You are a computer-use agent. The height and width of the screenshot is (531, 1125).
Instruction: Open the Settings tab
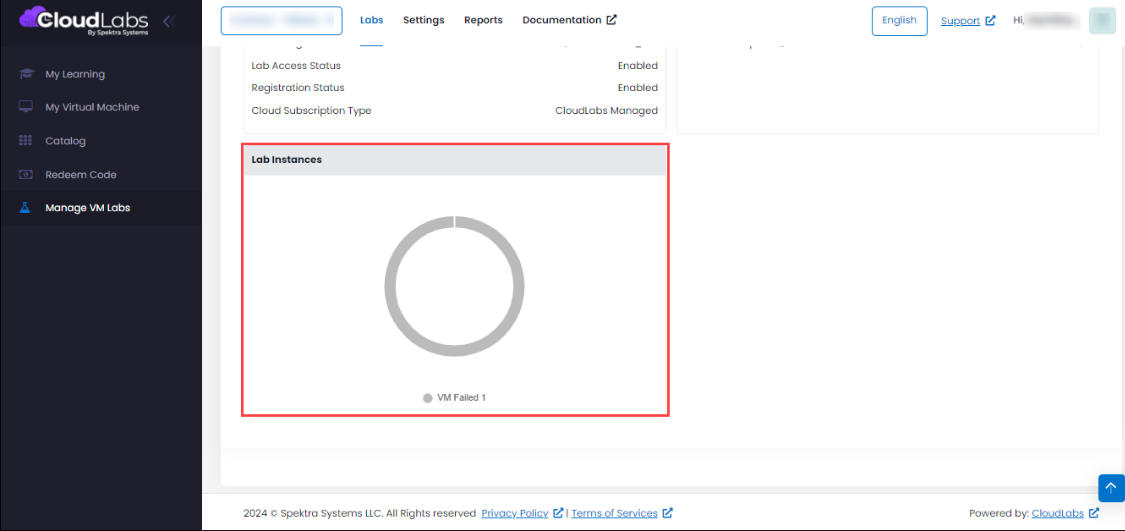[423, 20]
